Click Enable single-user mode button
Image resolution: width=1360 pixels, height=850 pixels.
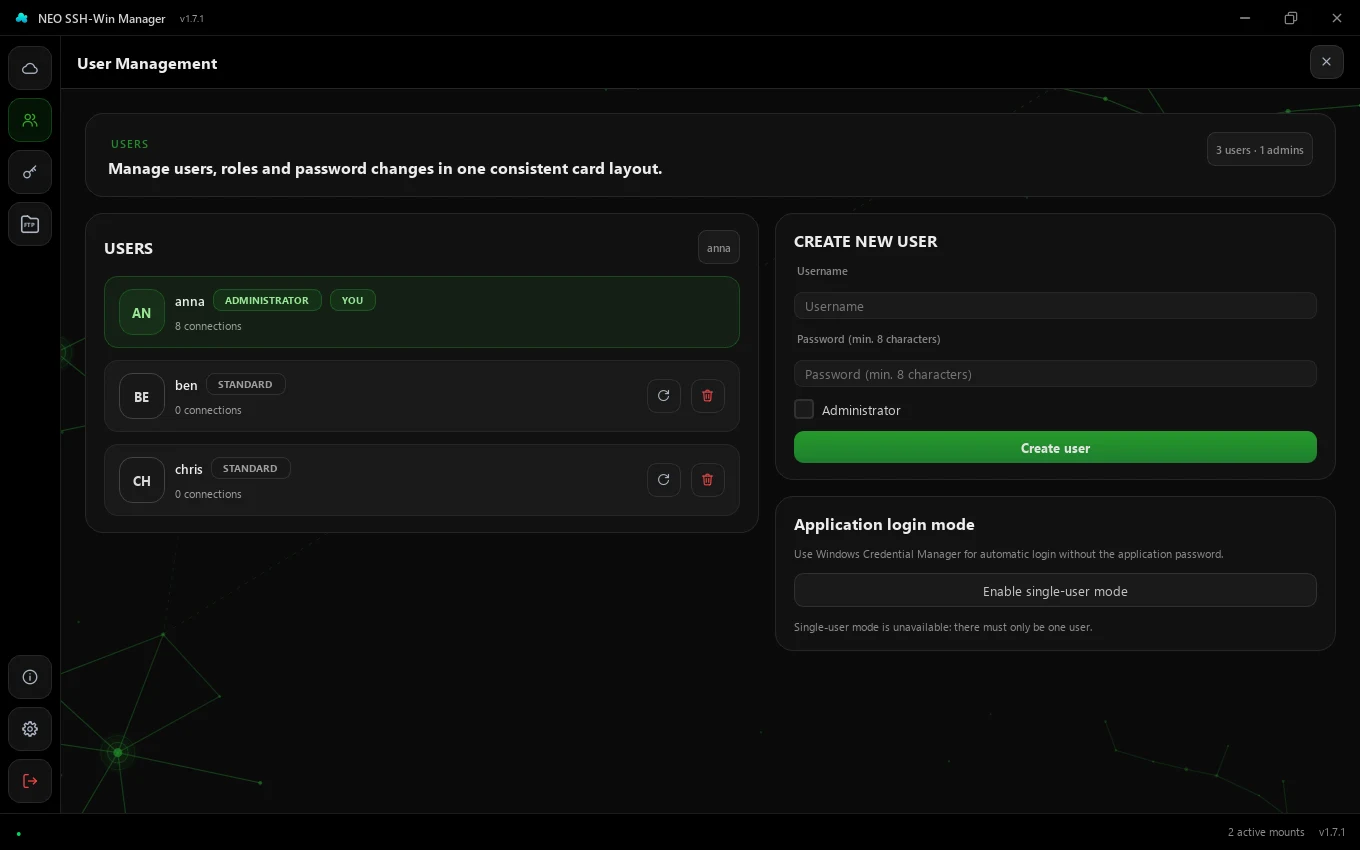1055,590
